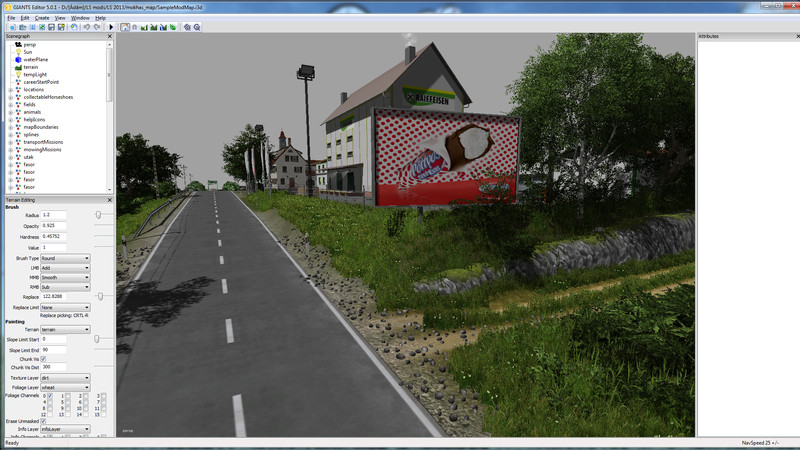Click the Opacity input field

(x=54, y=226)
